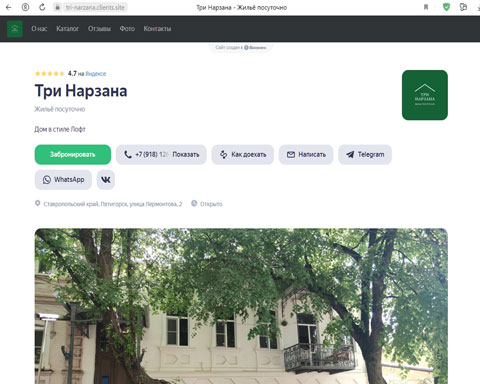
Task: Open the building photo with trees
Action: pos(241,306)
